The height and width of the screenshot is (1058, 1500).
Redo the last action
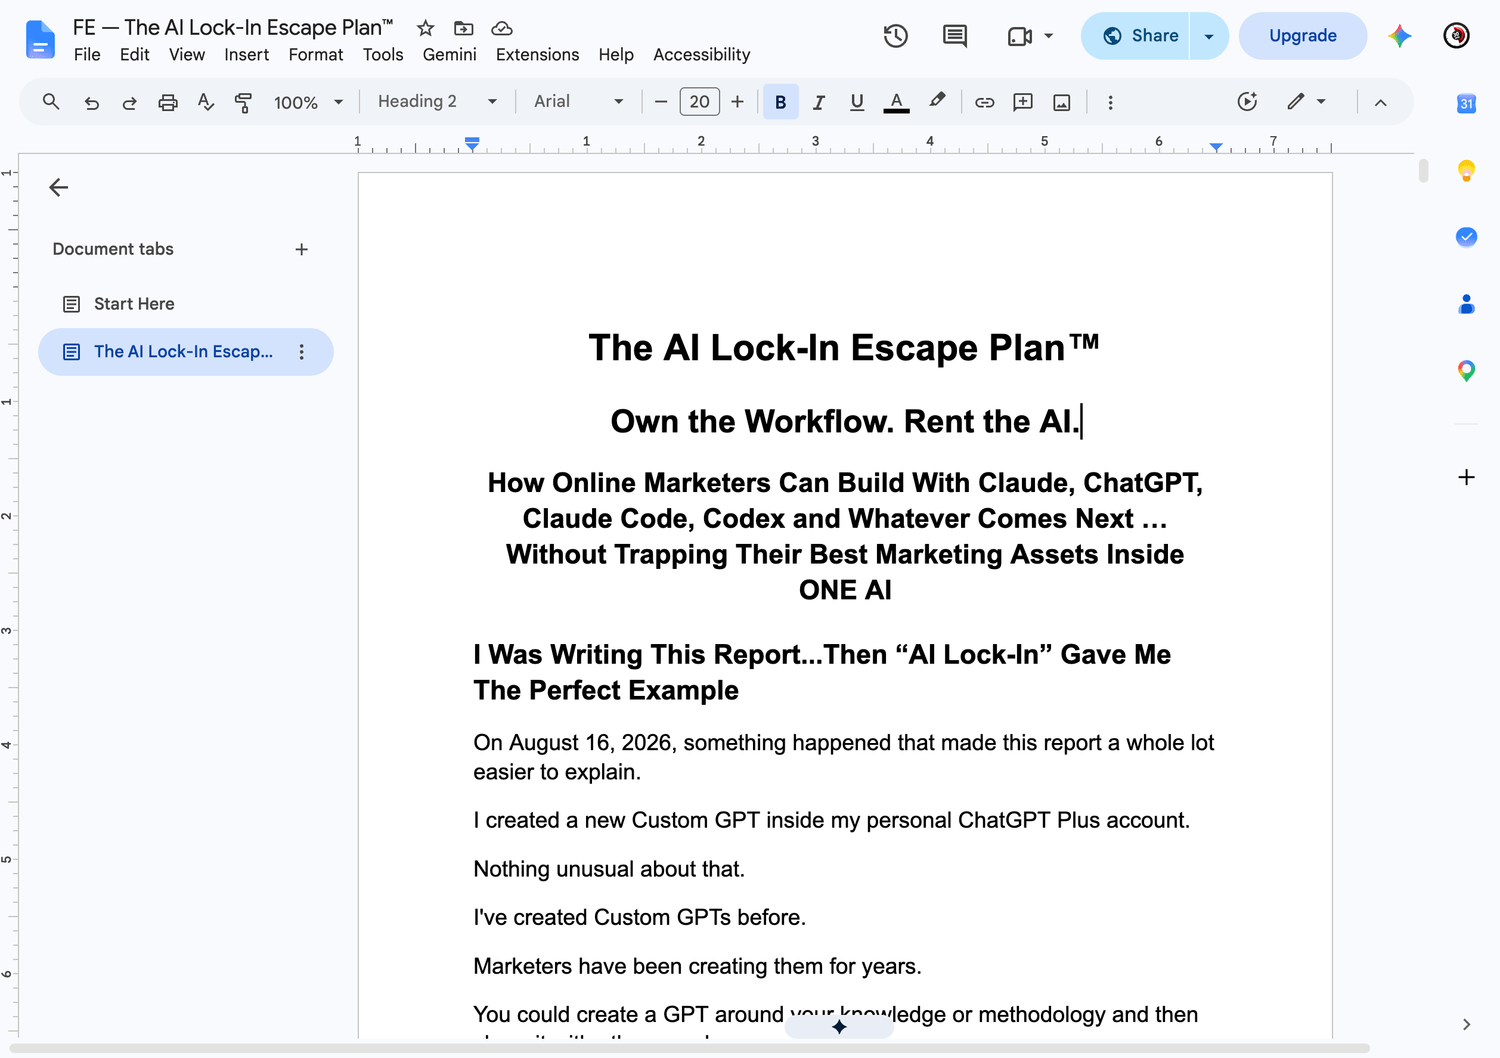129,102
